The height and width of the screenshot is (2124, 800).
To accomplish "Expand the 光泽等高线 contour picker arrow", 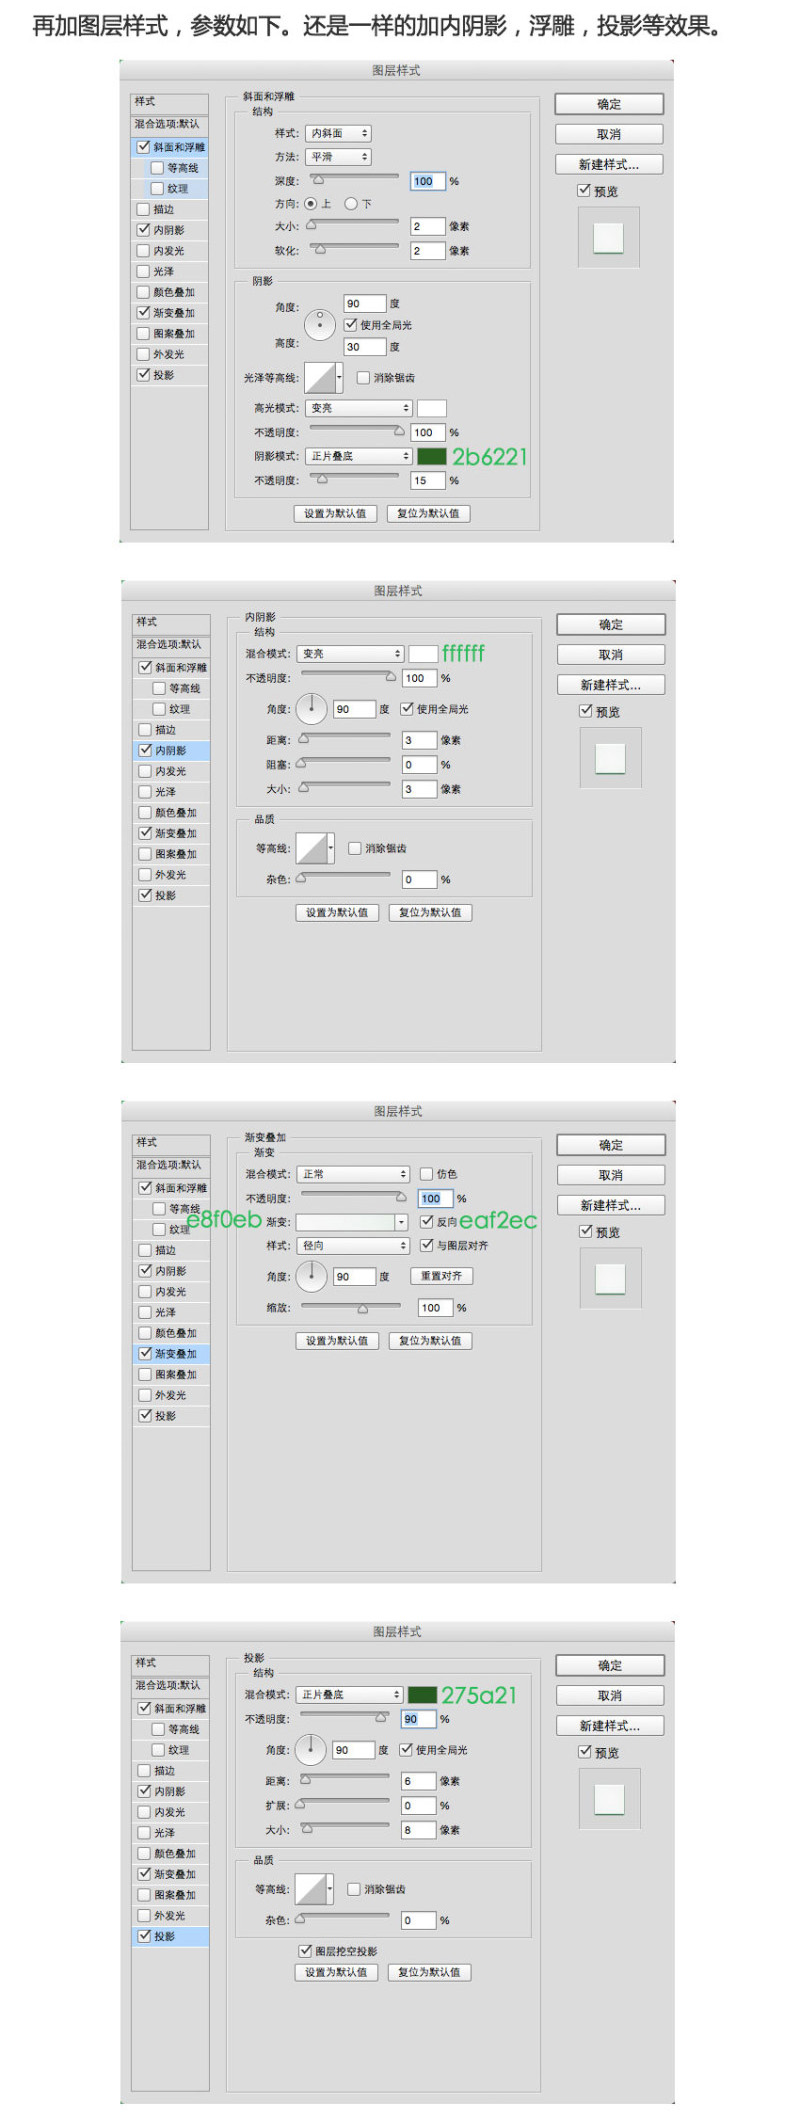I will (340, 378).
